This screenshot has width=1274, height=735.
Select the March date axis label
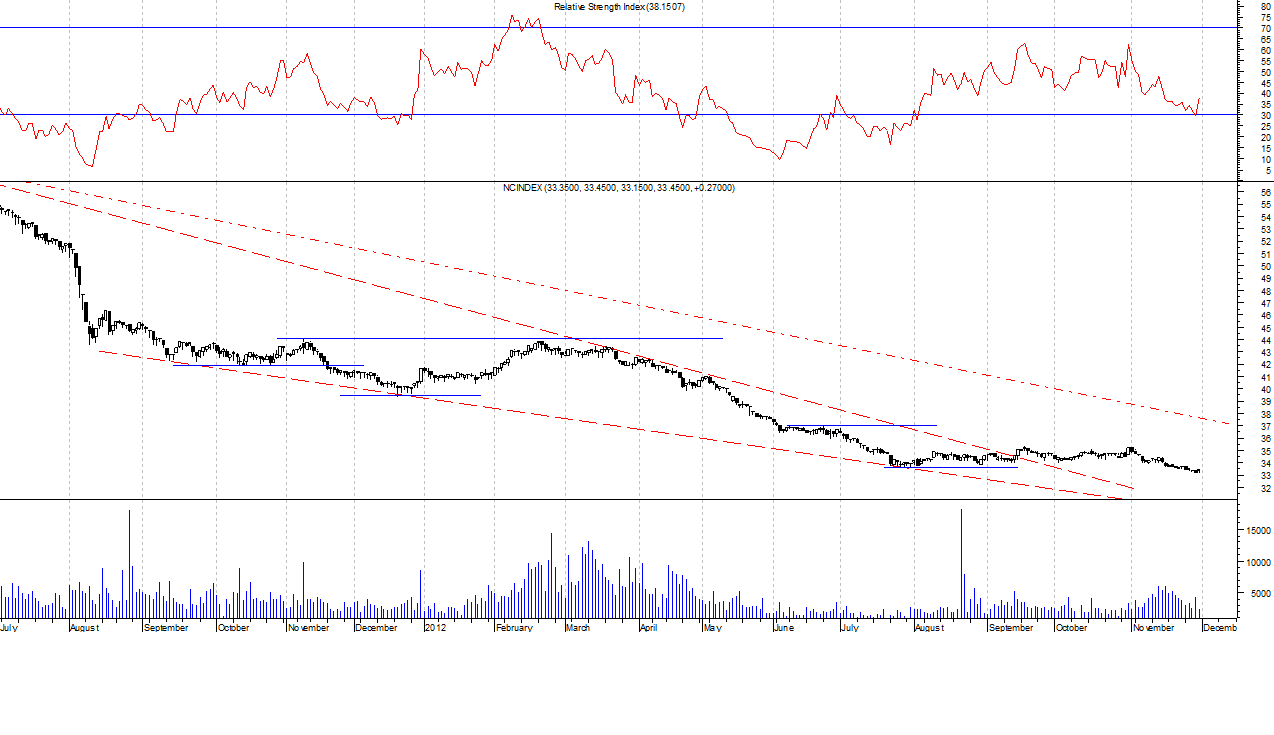click(578, 628)
